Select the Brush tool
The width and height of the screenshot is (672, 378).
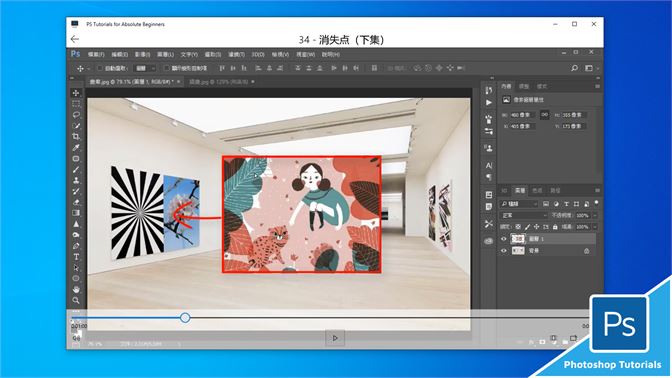coord(76,170)
